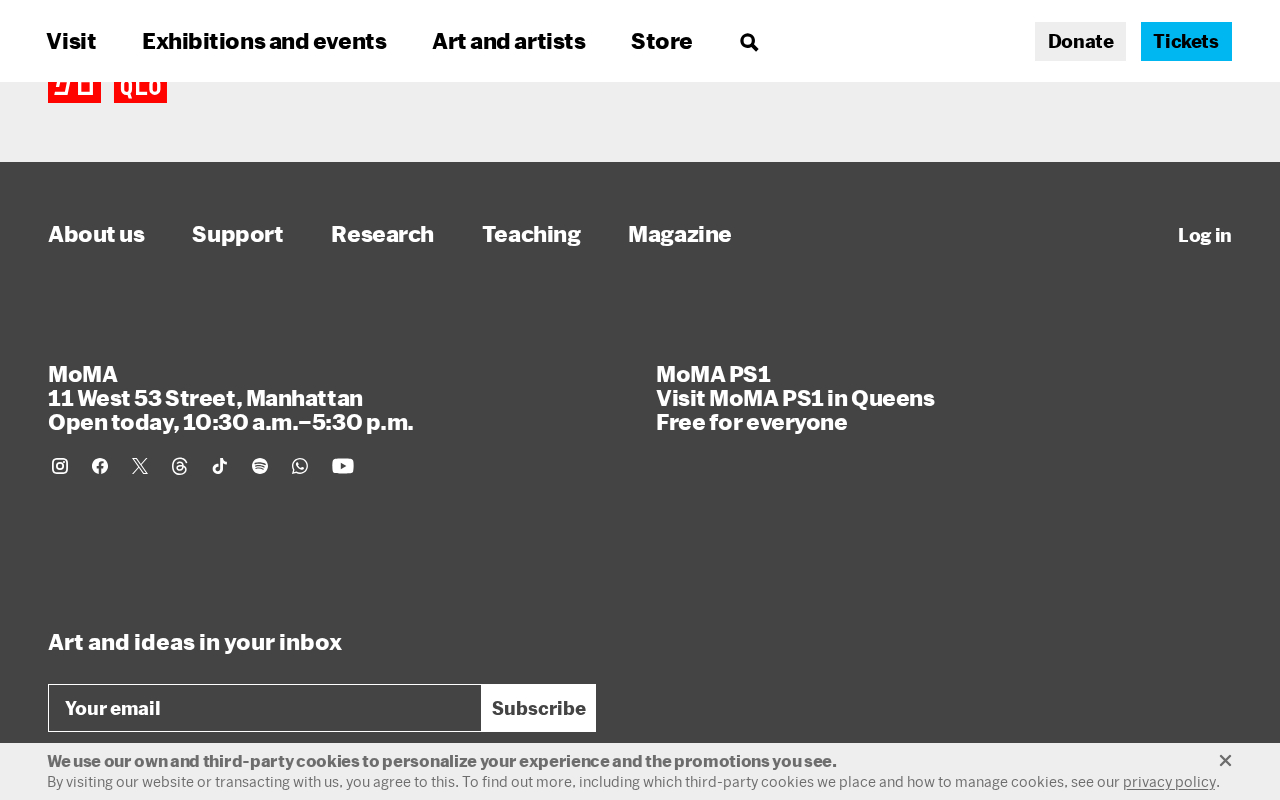Open the X (Twitter) icon link
This screenshot has height=800, width=1280.
pyautogui.click(x=140, y=466)
